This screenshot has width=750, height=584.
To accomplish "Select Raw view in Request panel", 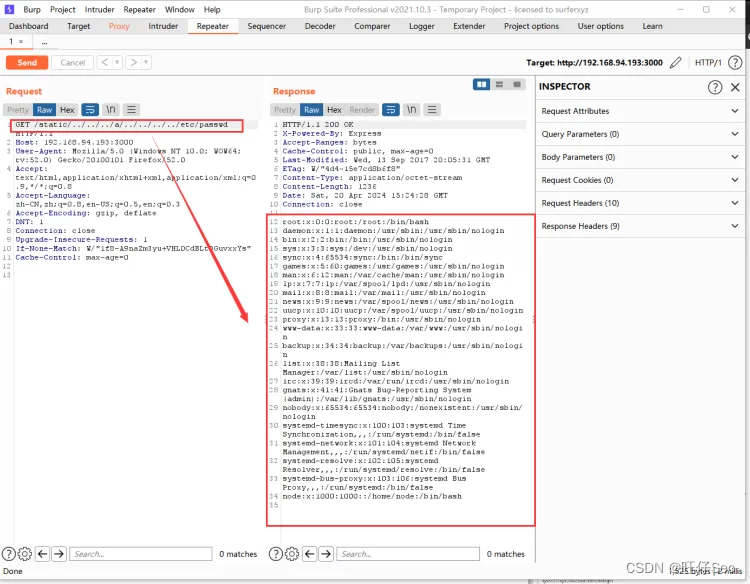I will 44,110.
